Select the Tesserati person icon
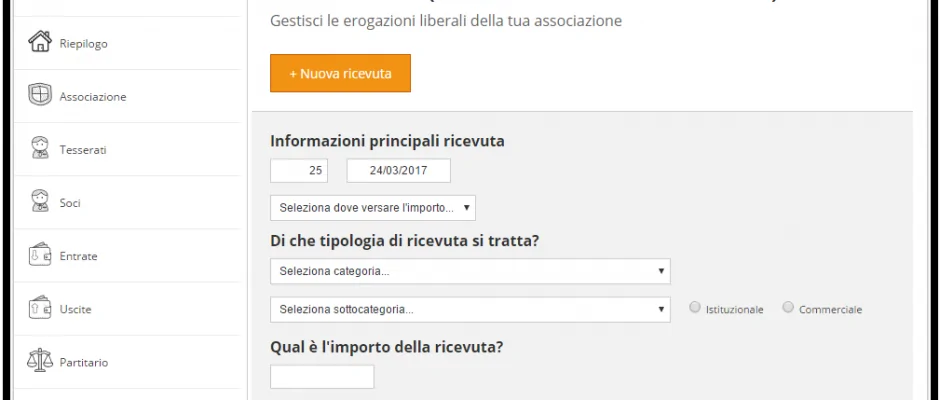Viewport: 940px width, 400px height. [x=40, y=148]
